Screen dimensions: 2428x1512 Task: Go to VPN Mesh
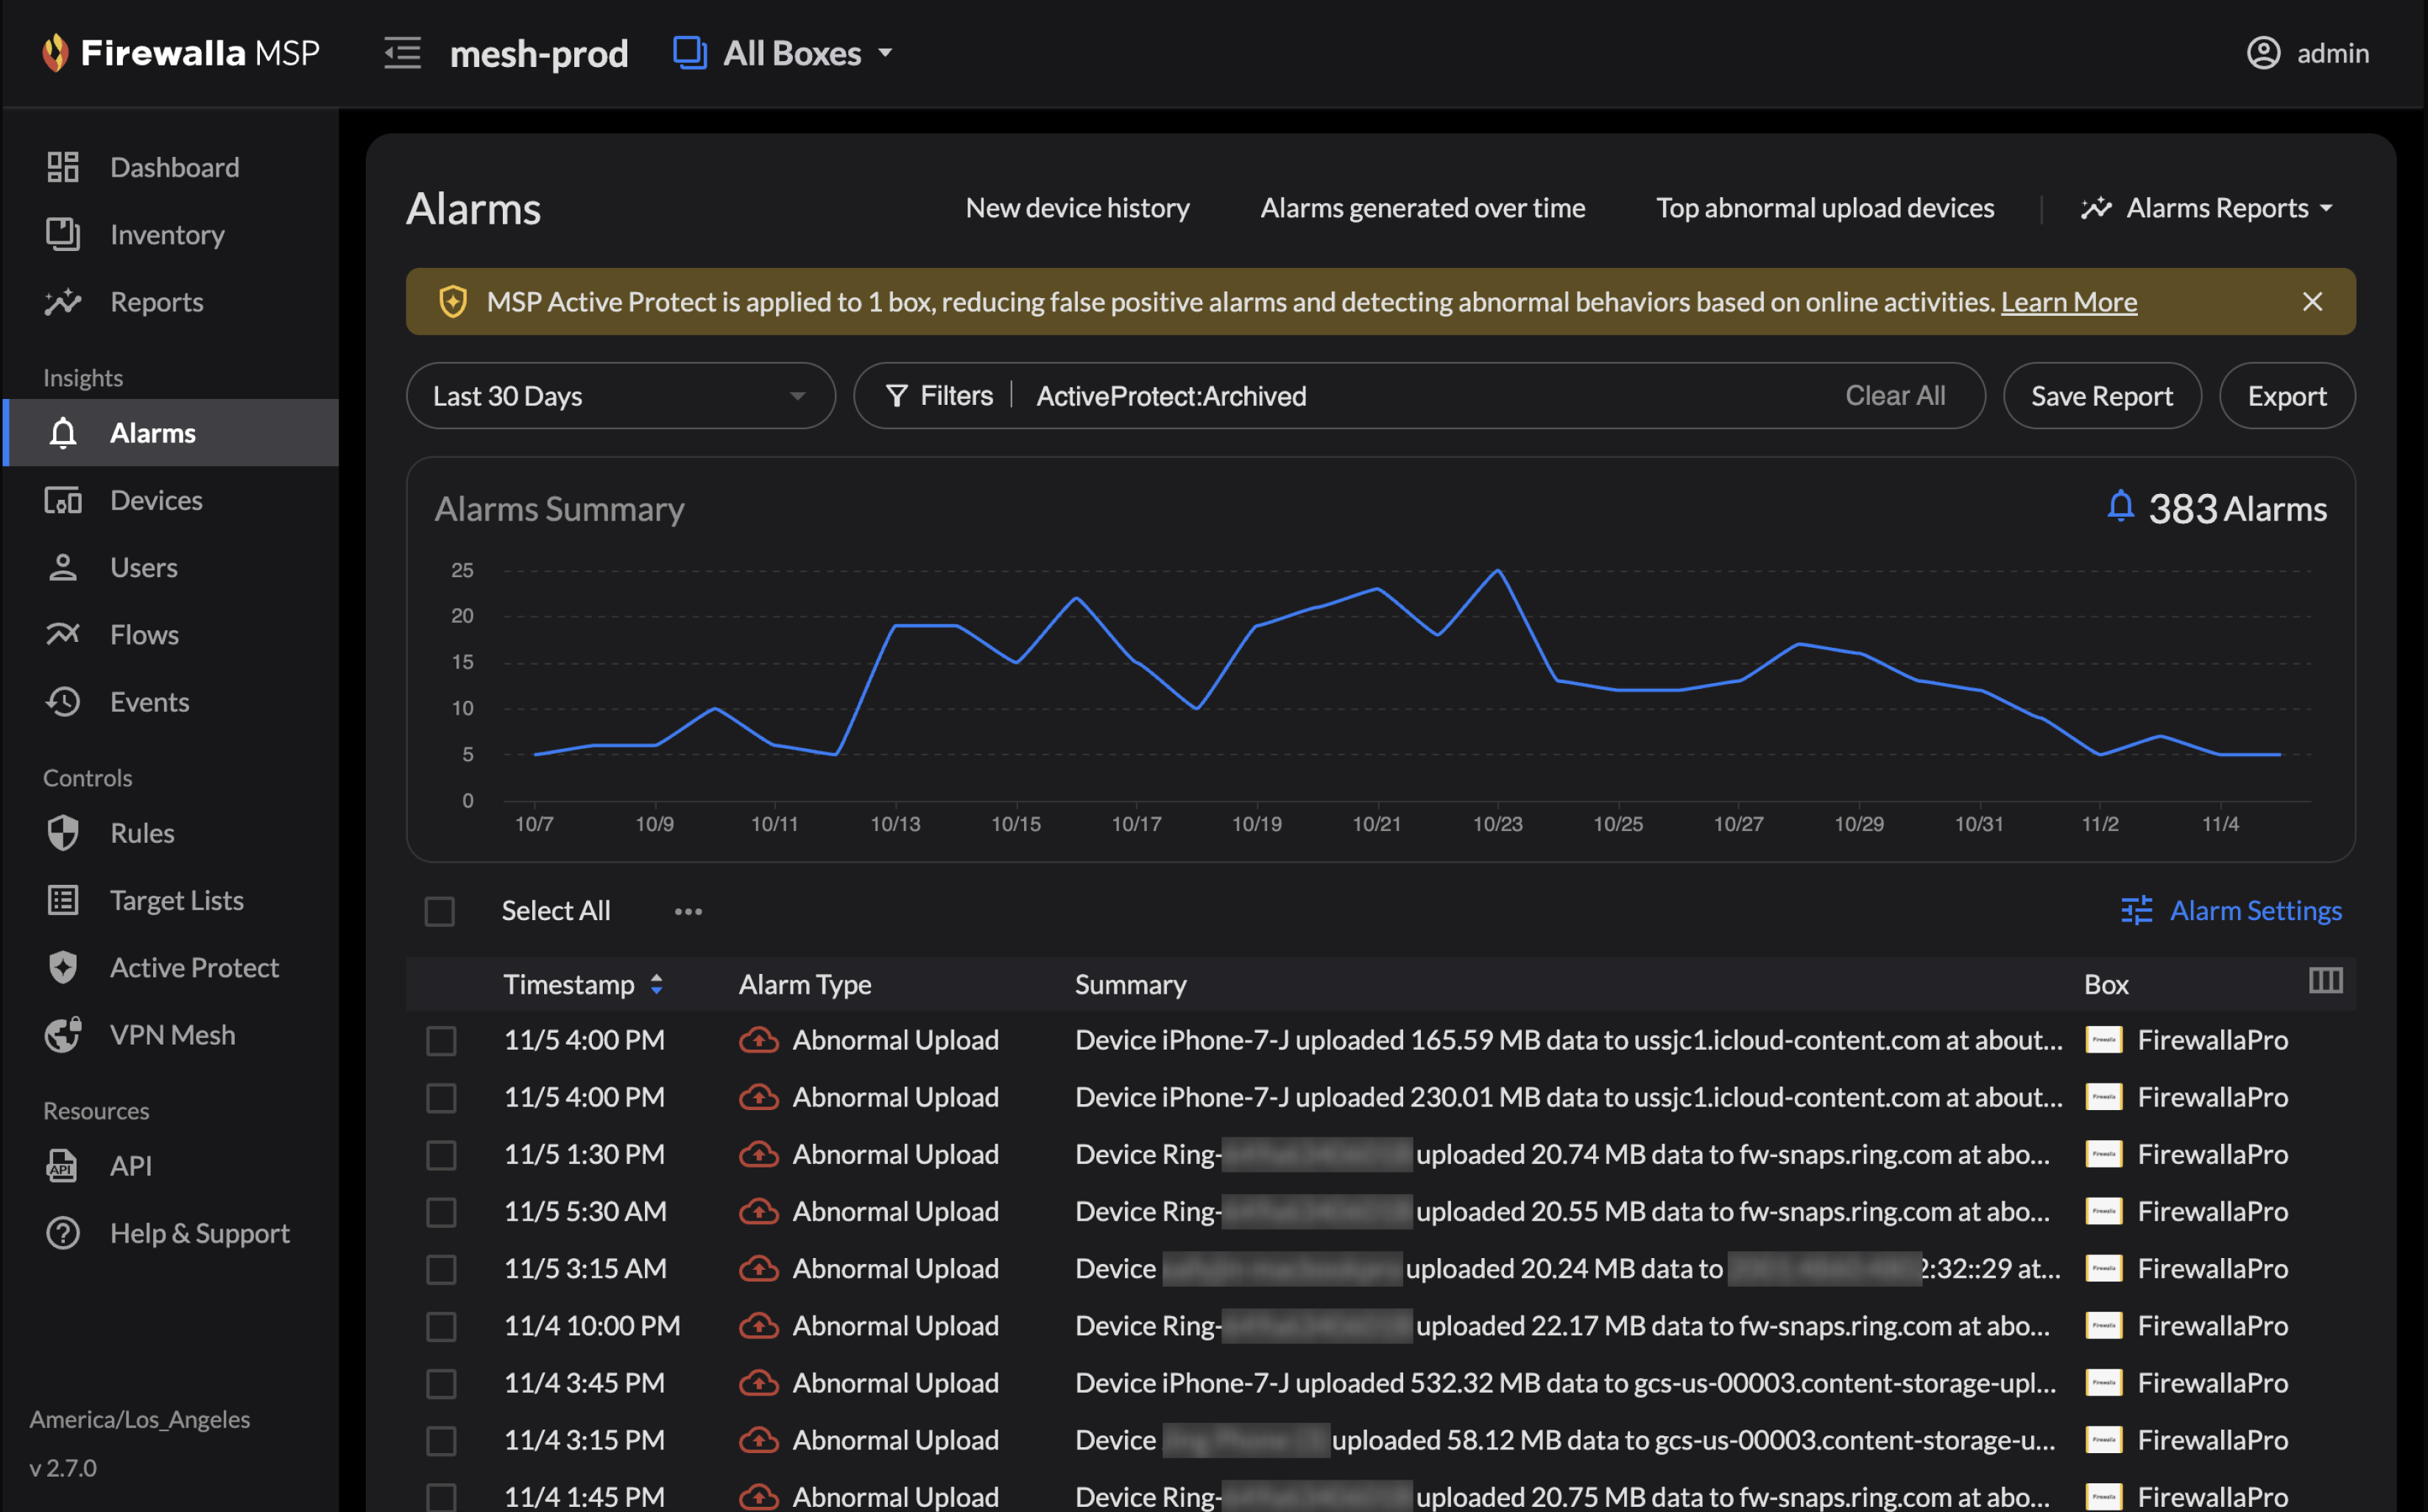pos(172,1034)
